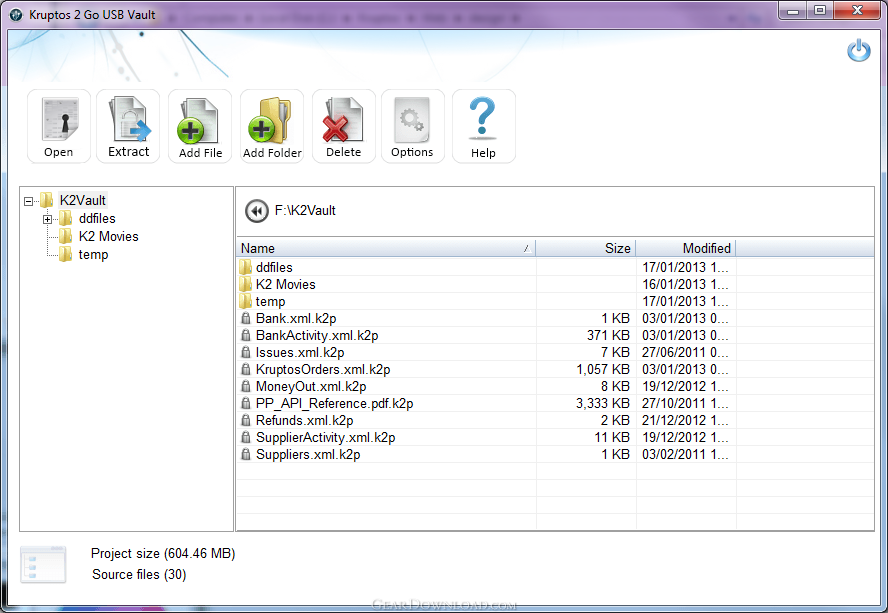888x613 pixels.
Task: Select the temp folder in the tree
Action: tap(93, 255)
